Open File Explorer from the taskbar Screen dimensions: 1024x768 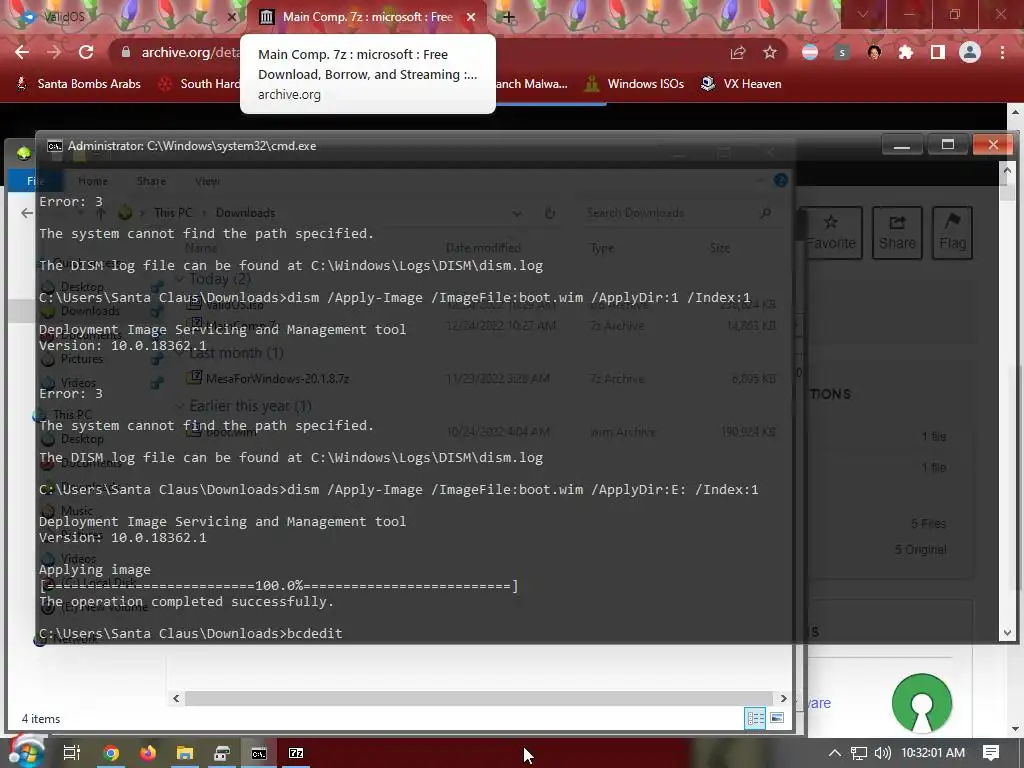point(185,753)
